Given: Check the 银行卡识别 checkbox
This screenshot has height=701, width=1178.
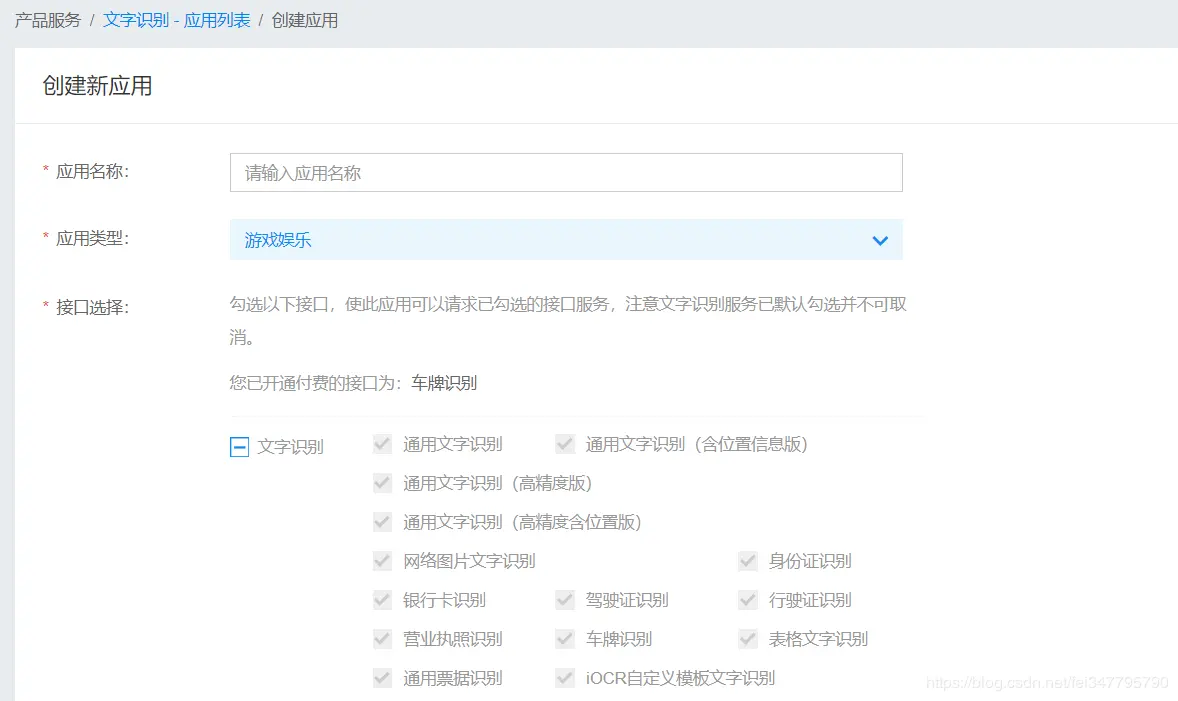Looking at the screenshot, I should point(381,600).
